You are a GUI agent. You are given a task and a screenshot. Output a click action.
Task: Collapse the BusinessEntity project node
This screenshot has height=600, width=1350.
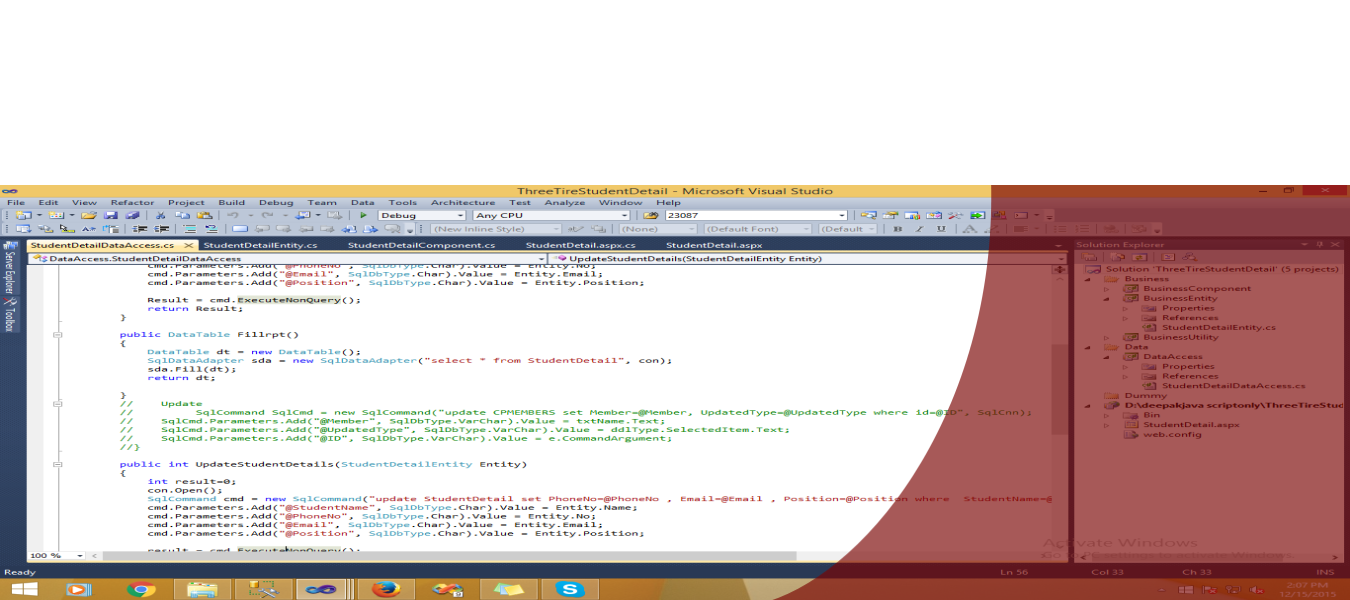1106,298
